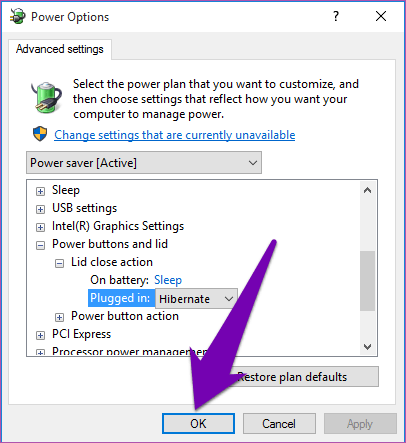Expand the Sleep tree node
The width and height of the screenshot is (406, 443).
click(40, 191)
